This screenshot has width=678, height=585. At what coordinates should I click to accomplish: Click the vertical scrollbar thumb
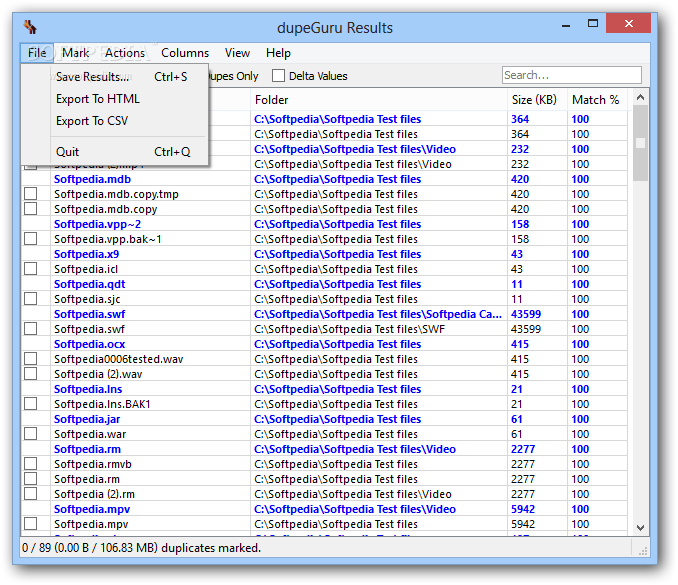coord(640,143)
